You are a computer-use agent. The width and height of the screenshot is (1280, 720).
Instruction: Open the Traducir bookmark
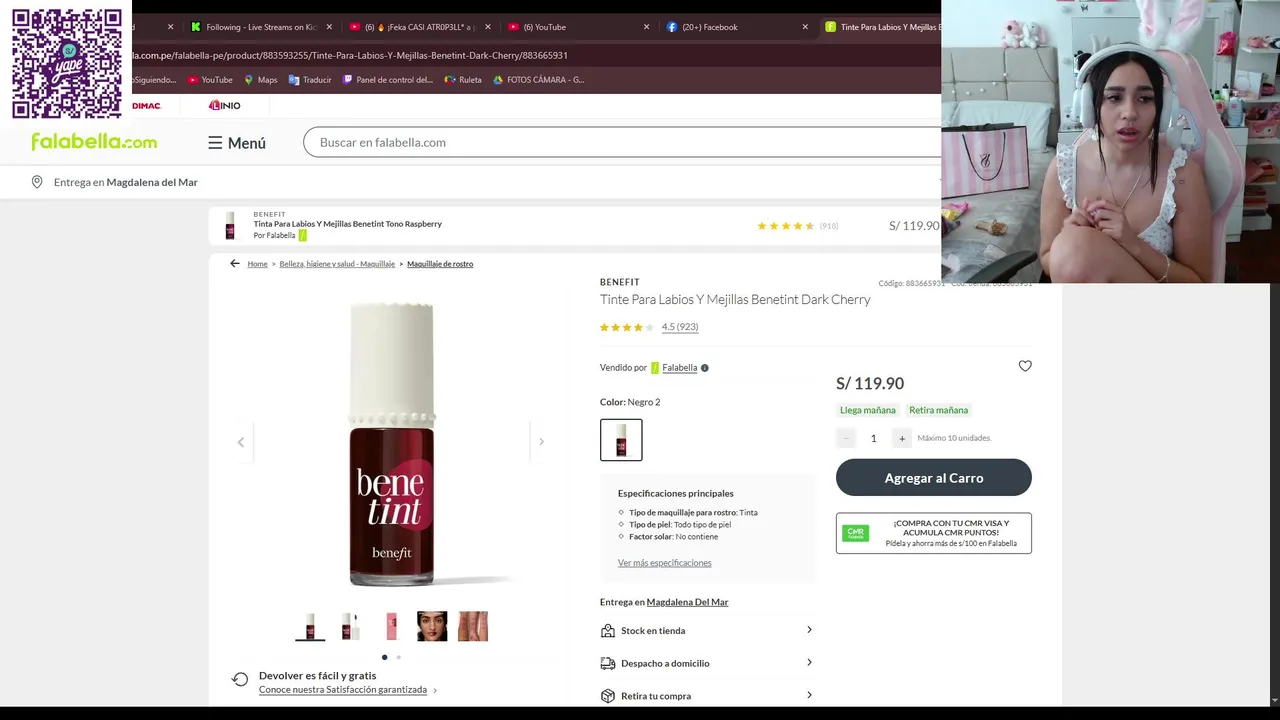coord(310,80)
